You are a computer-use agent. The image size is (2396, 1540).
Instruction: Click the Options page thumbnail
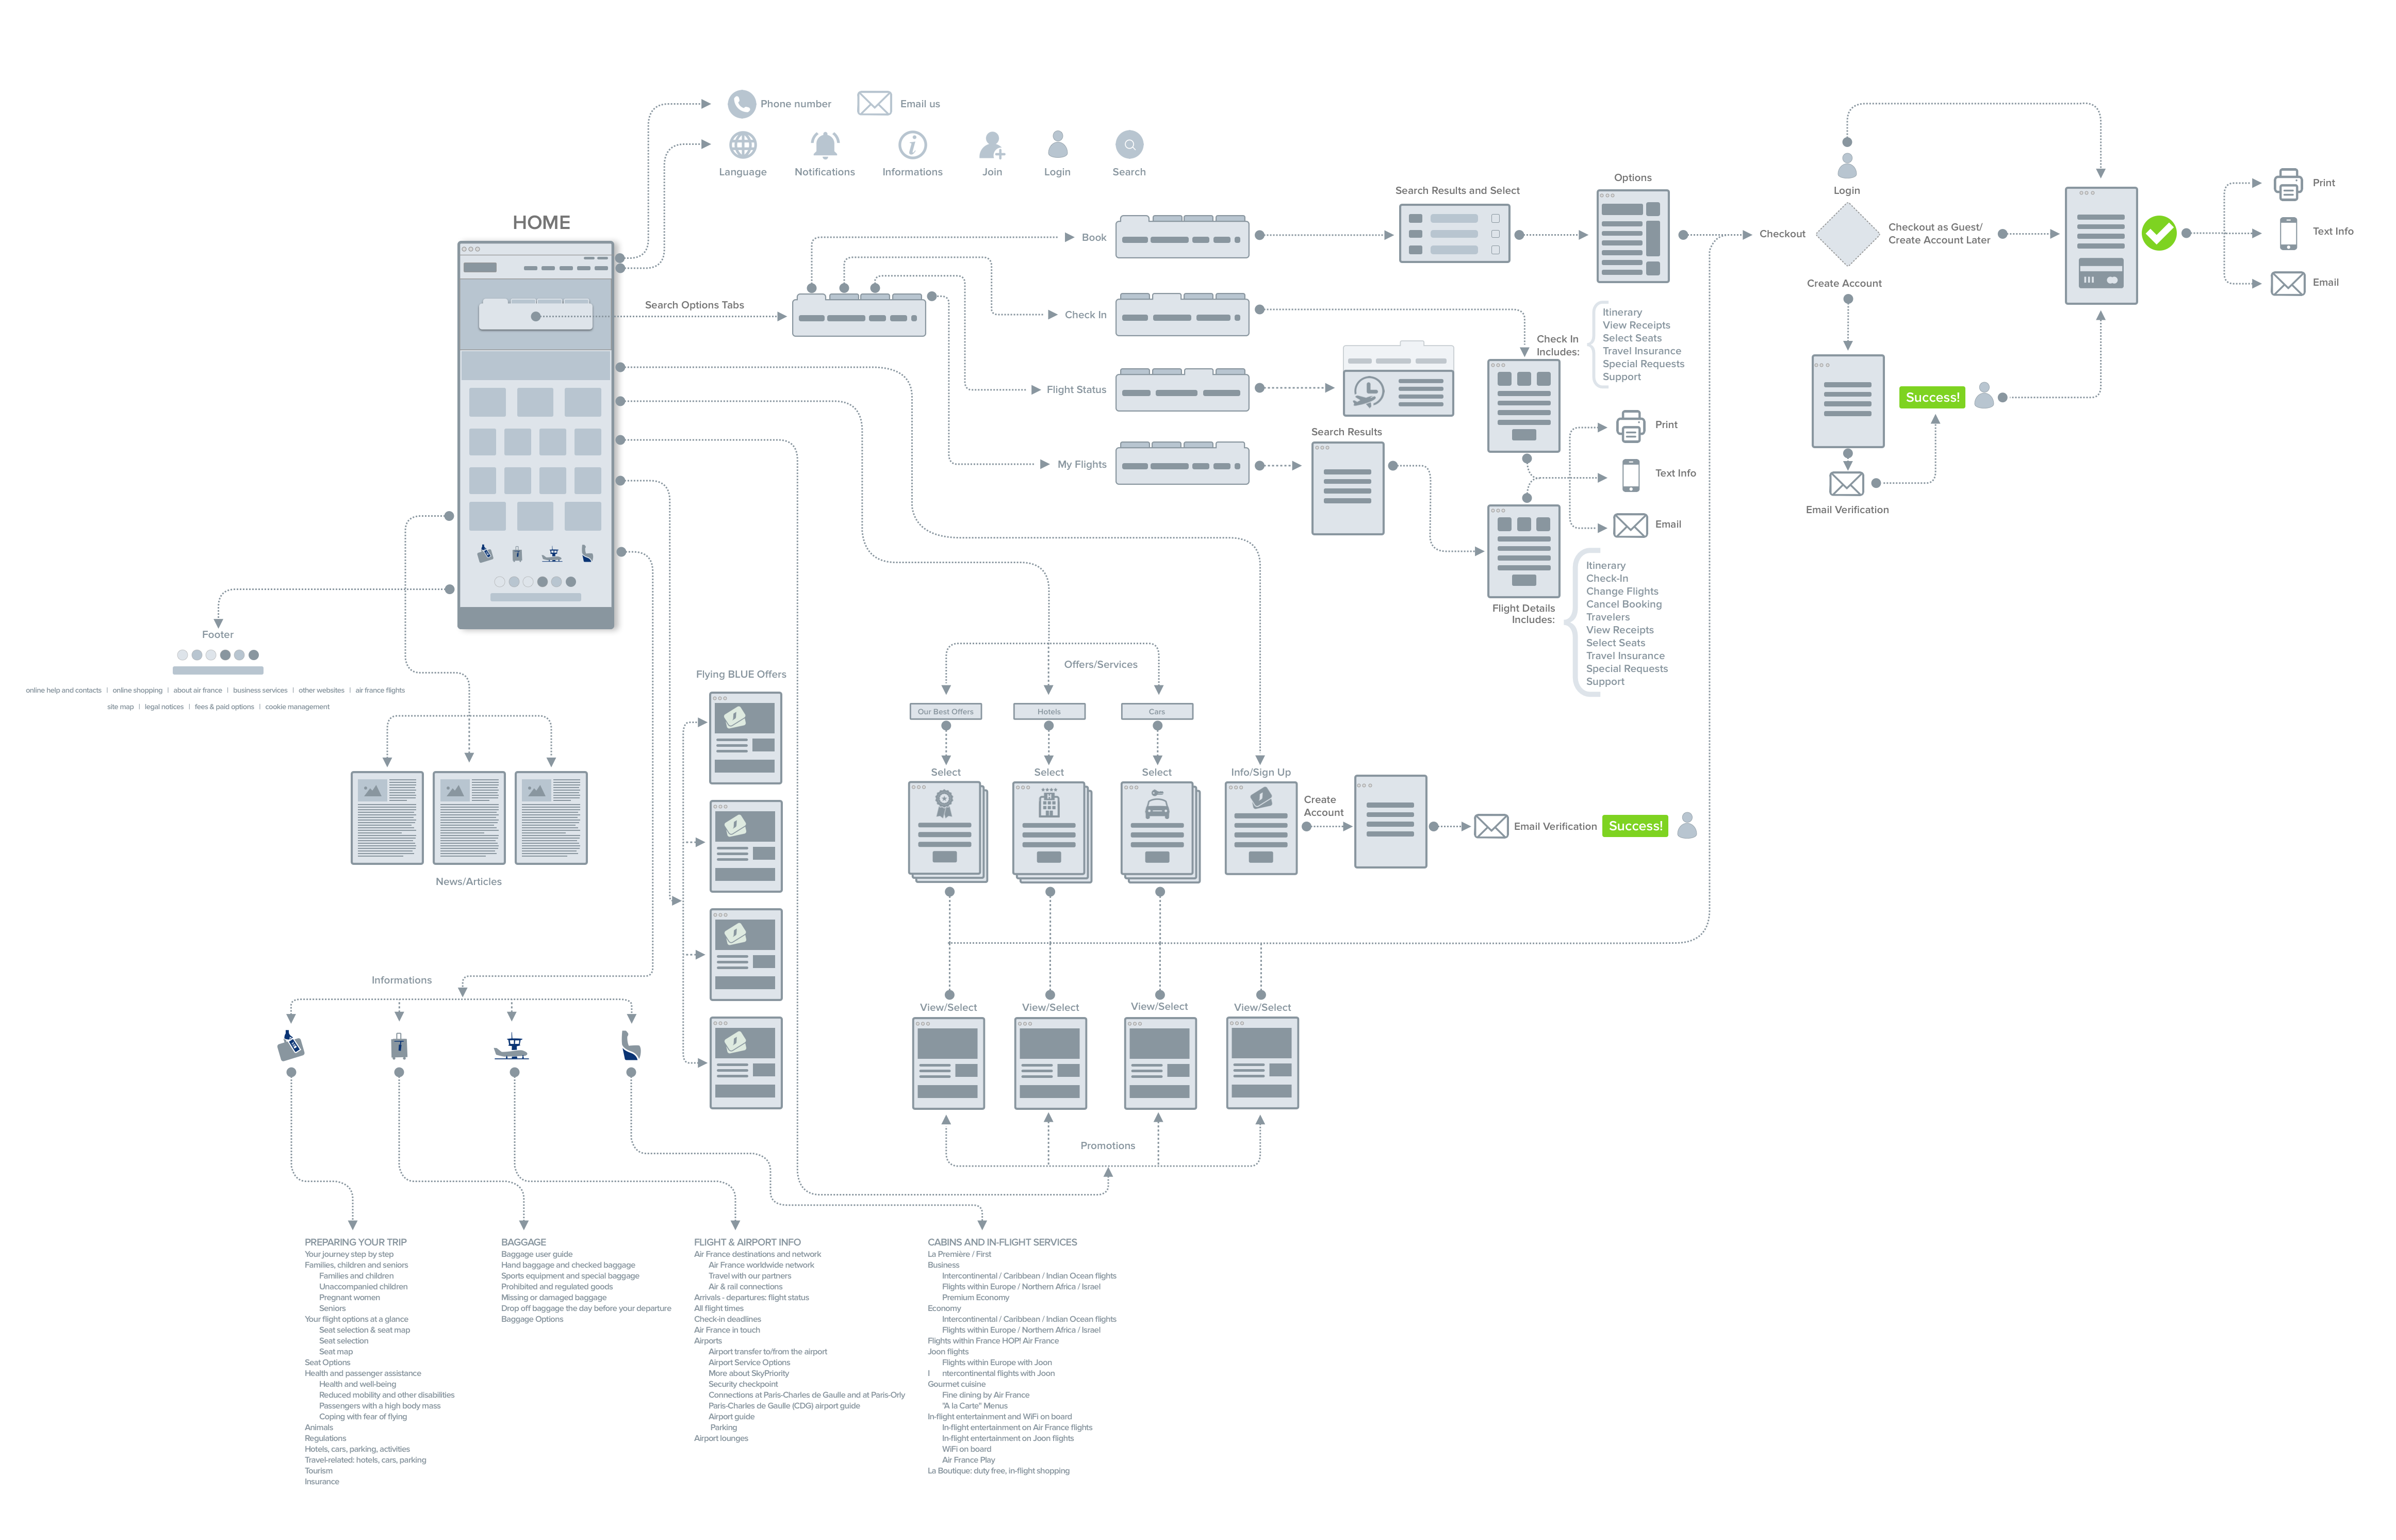click(x=1632, y=236)
